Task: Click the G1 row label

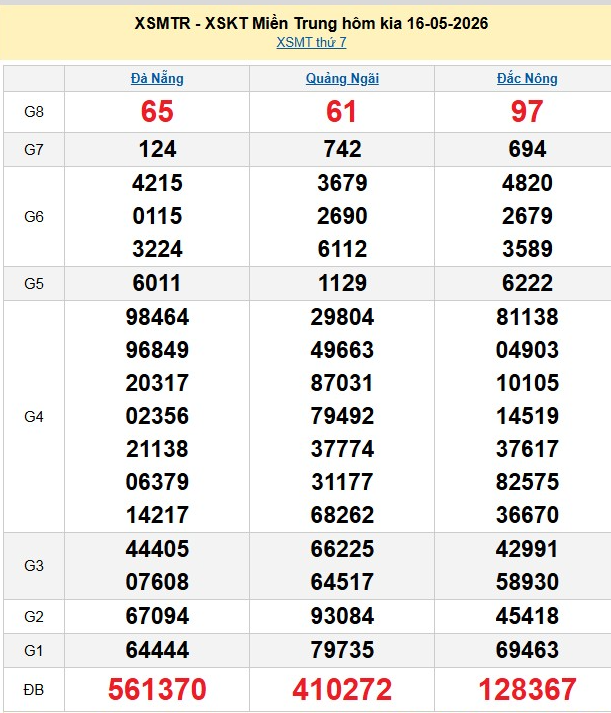Action: 34,651
